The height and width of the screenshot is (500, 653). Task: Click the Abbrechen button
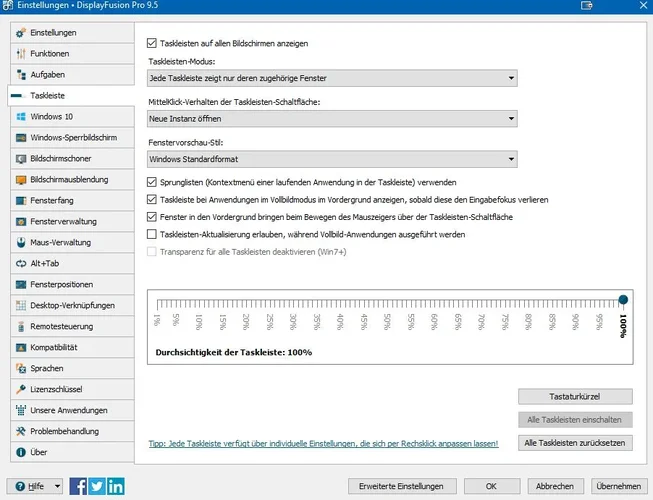point(555,486)
